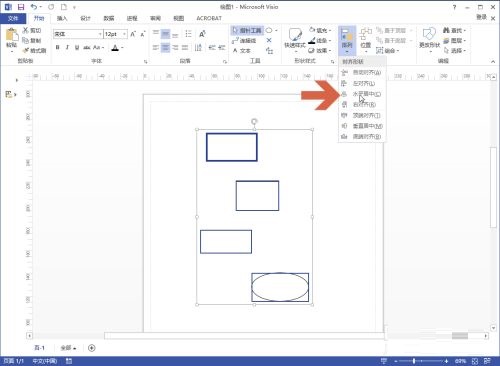Click the Undo arrow icon
This screenshot has width=500, height=366.
tap(34, 7)
